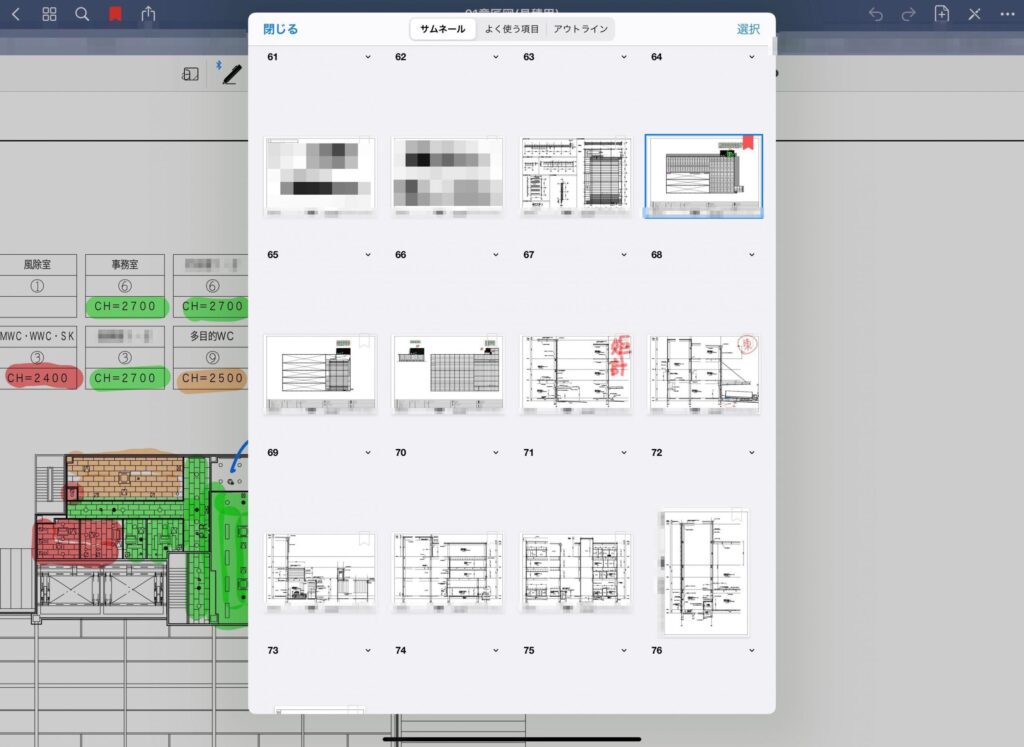Bookmark the page 69 thumbnail

click(x=365, y=341)
